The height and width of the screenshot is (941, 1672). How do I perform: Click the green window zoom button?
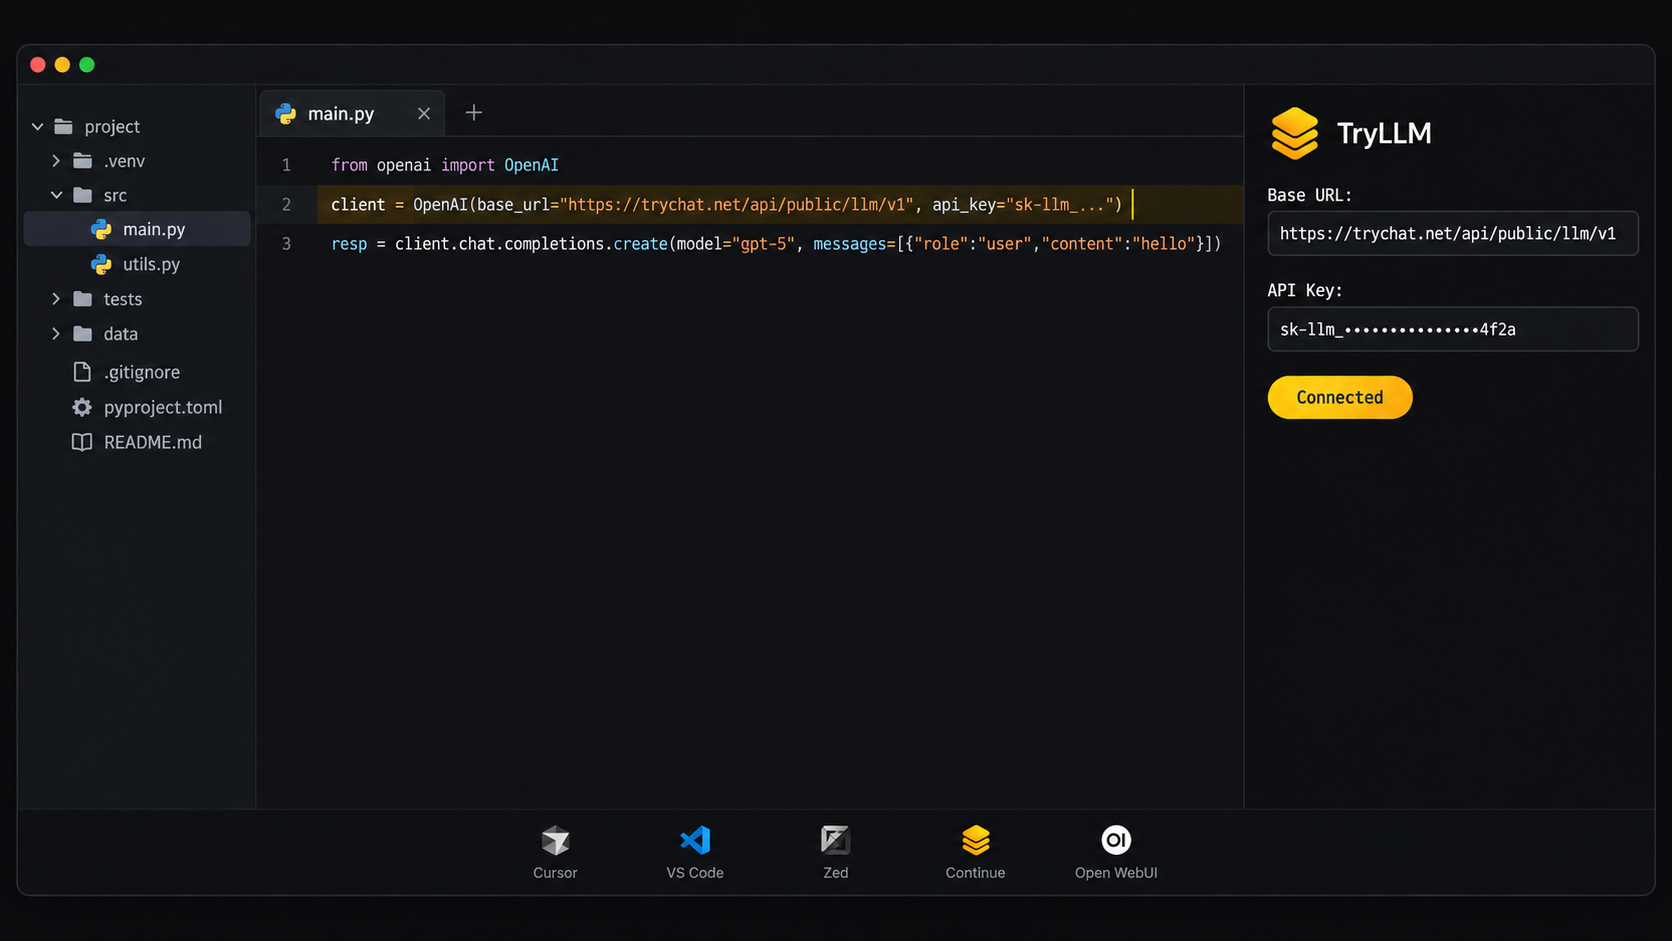(87, 65)
